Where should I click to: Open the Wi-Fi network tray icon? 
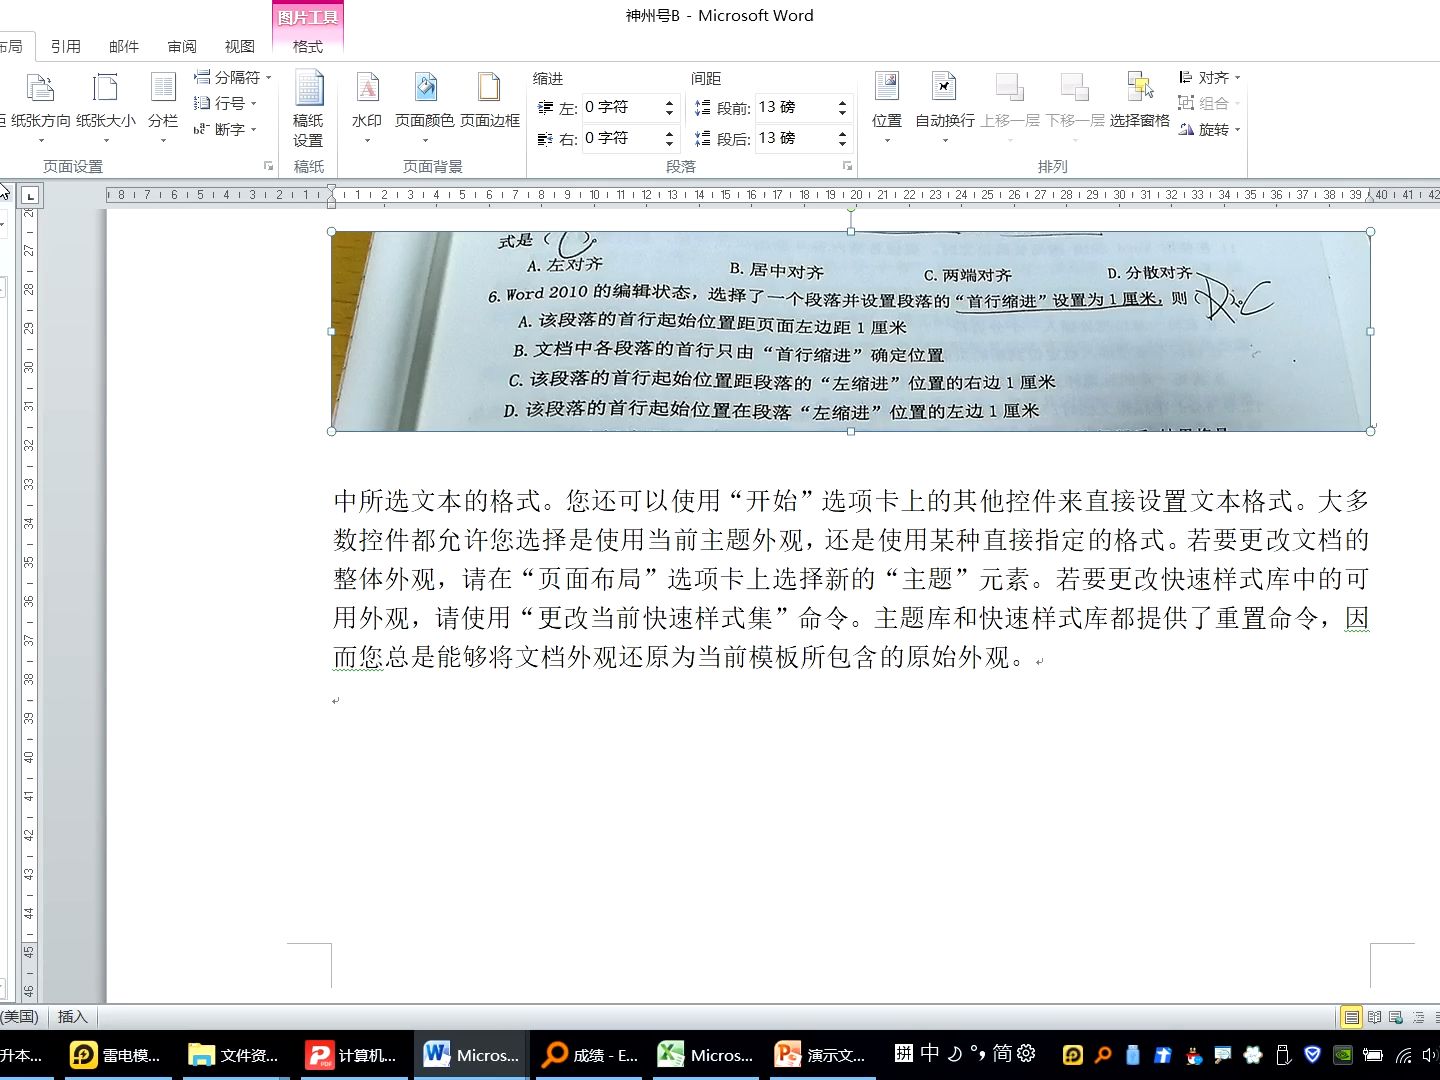tap(1404, 1054)
